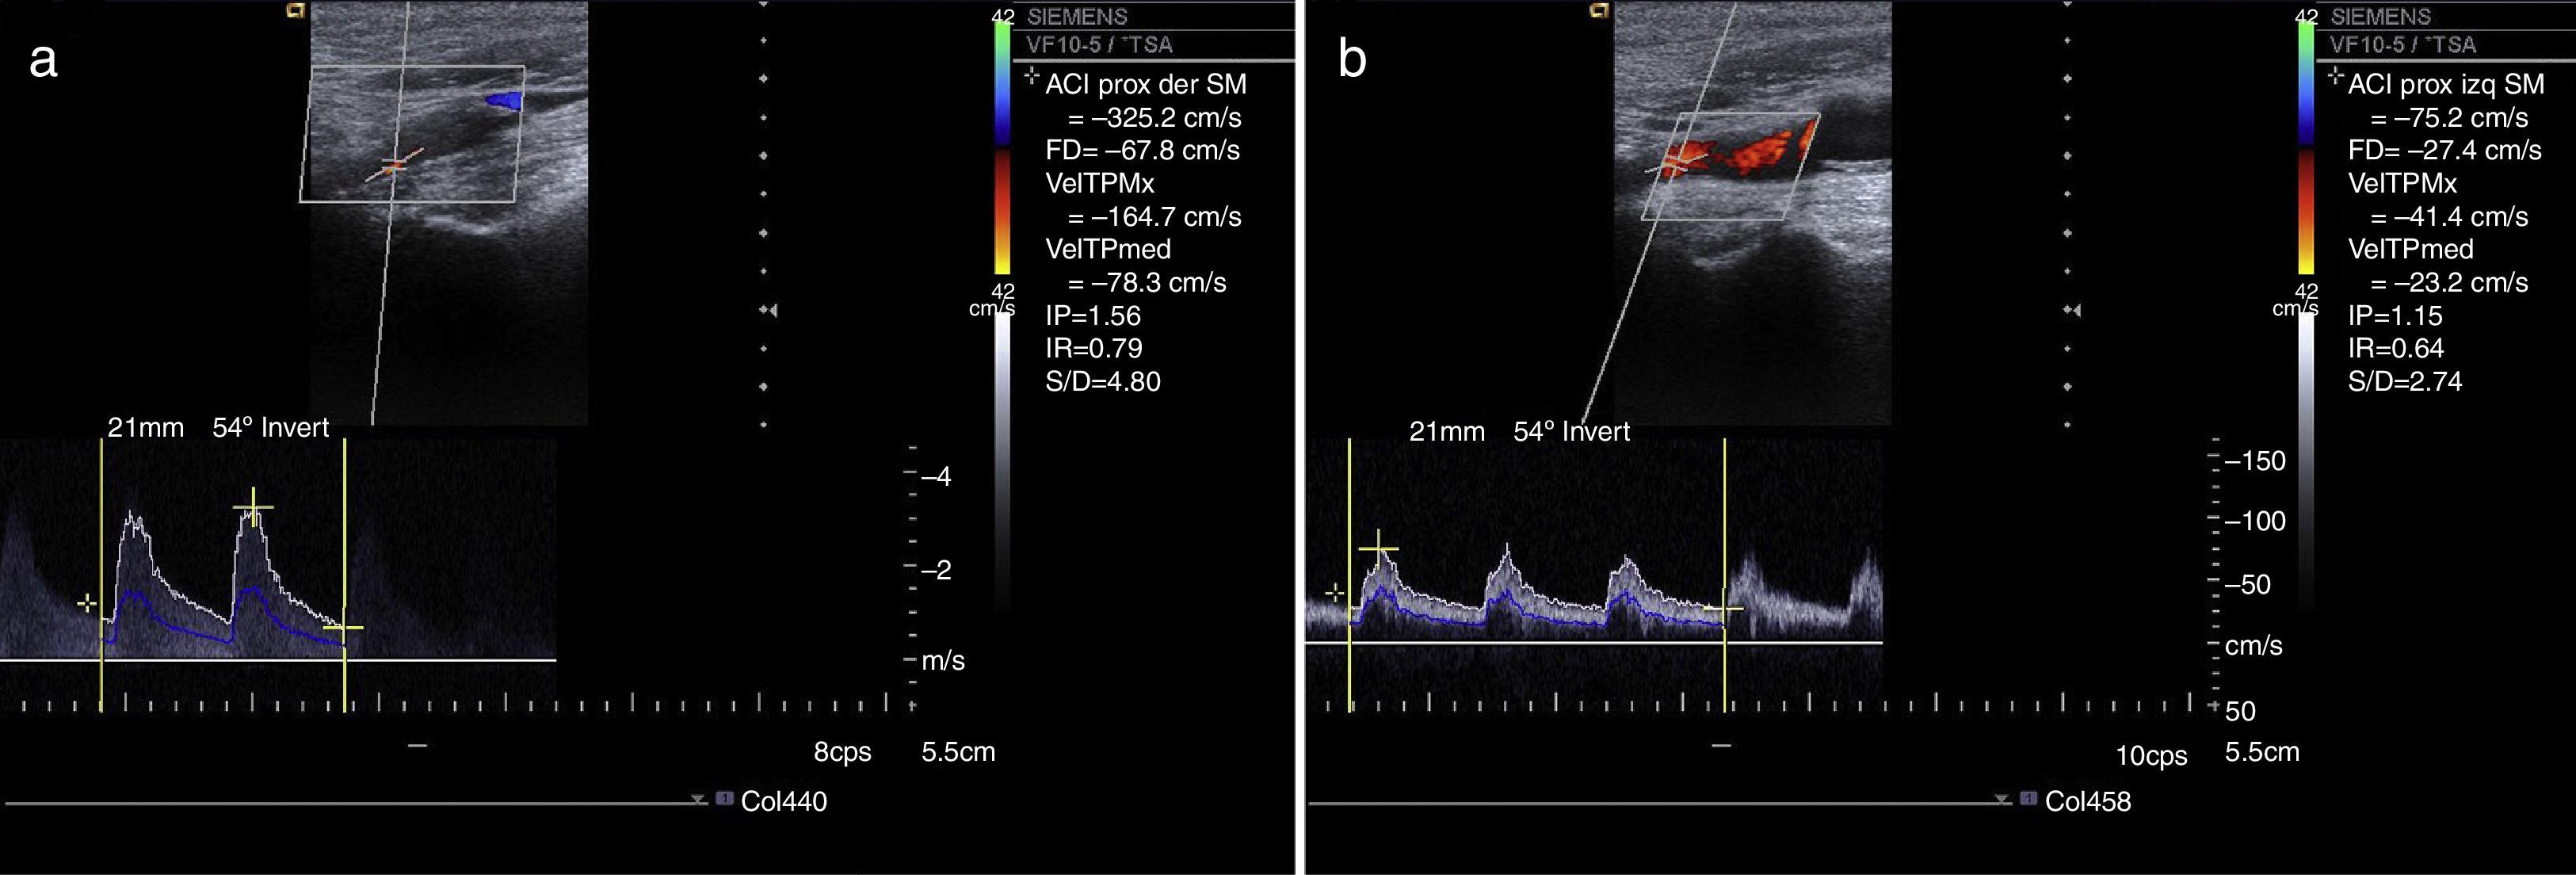Select the VF10-5 / TSA transducer label in panel a
This screenshot has width=2576, height=875.
click(1099, 45)
